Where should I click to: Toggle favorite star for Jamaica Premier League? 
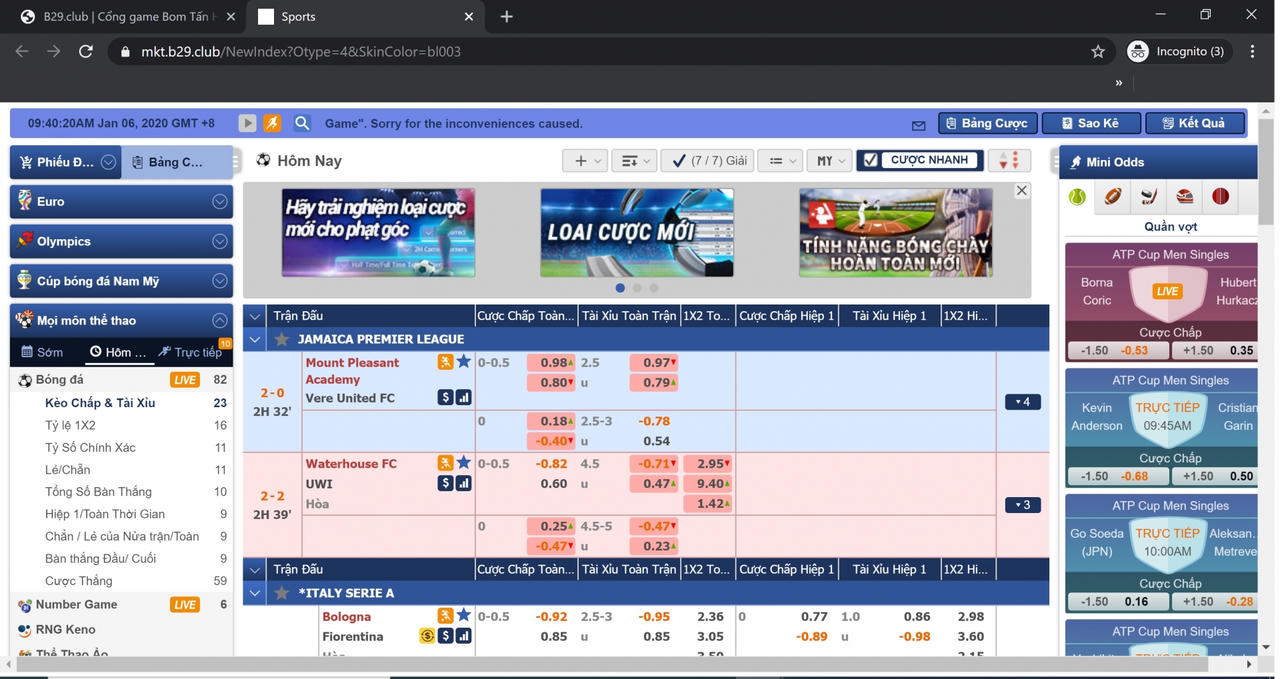(x=282, y=340)
